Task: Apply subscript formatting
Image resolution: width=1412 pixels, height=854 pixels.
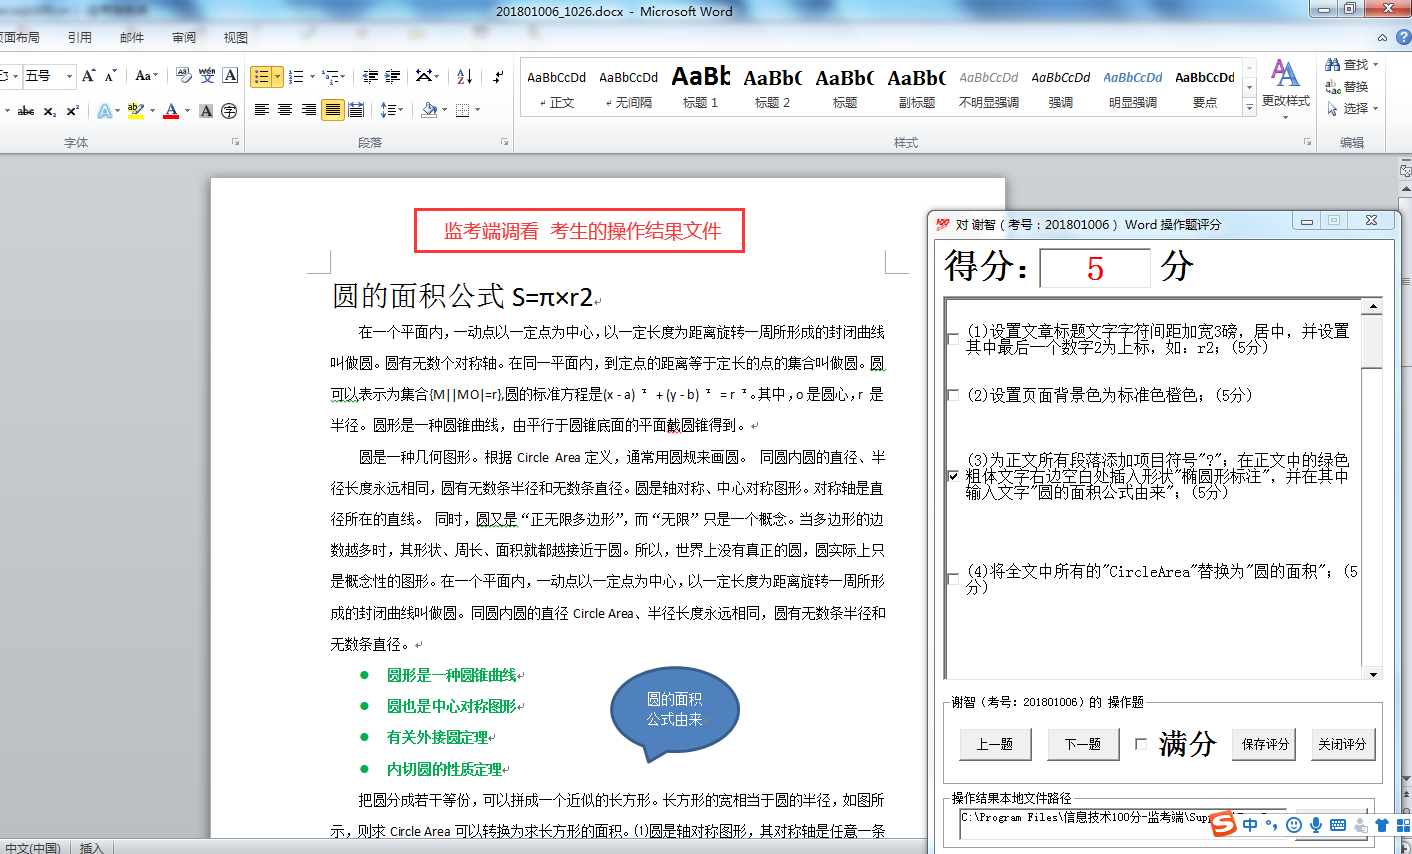Action: [x=50, y=111]
